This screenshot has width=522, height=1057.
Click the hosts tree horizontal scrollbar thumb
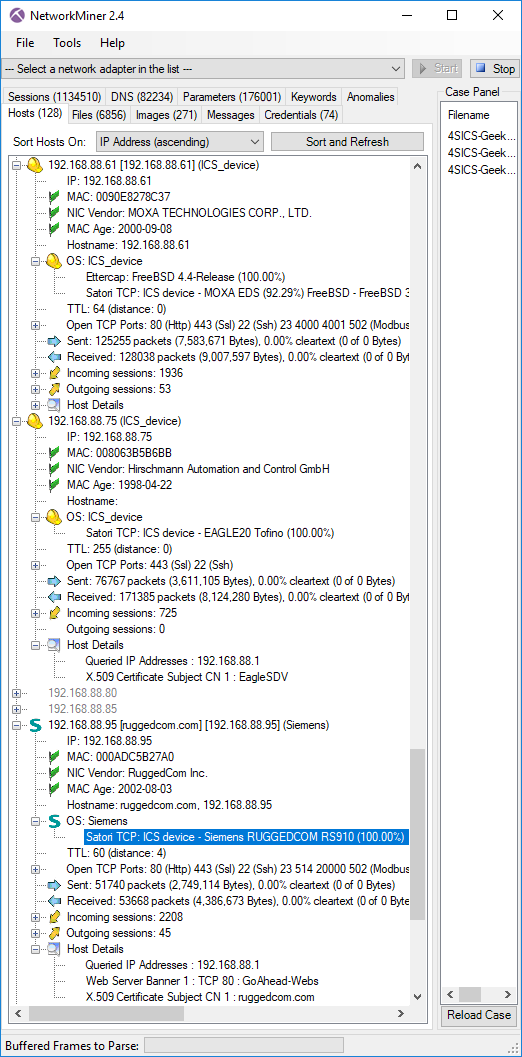107,1013
